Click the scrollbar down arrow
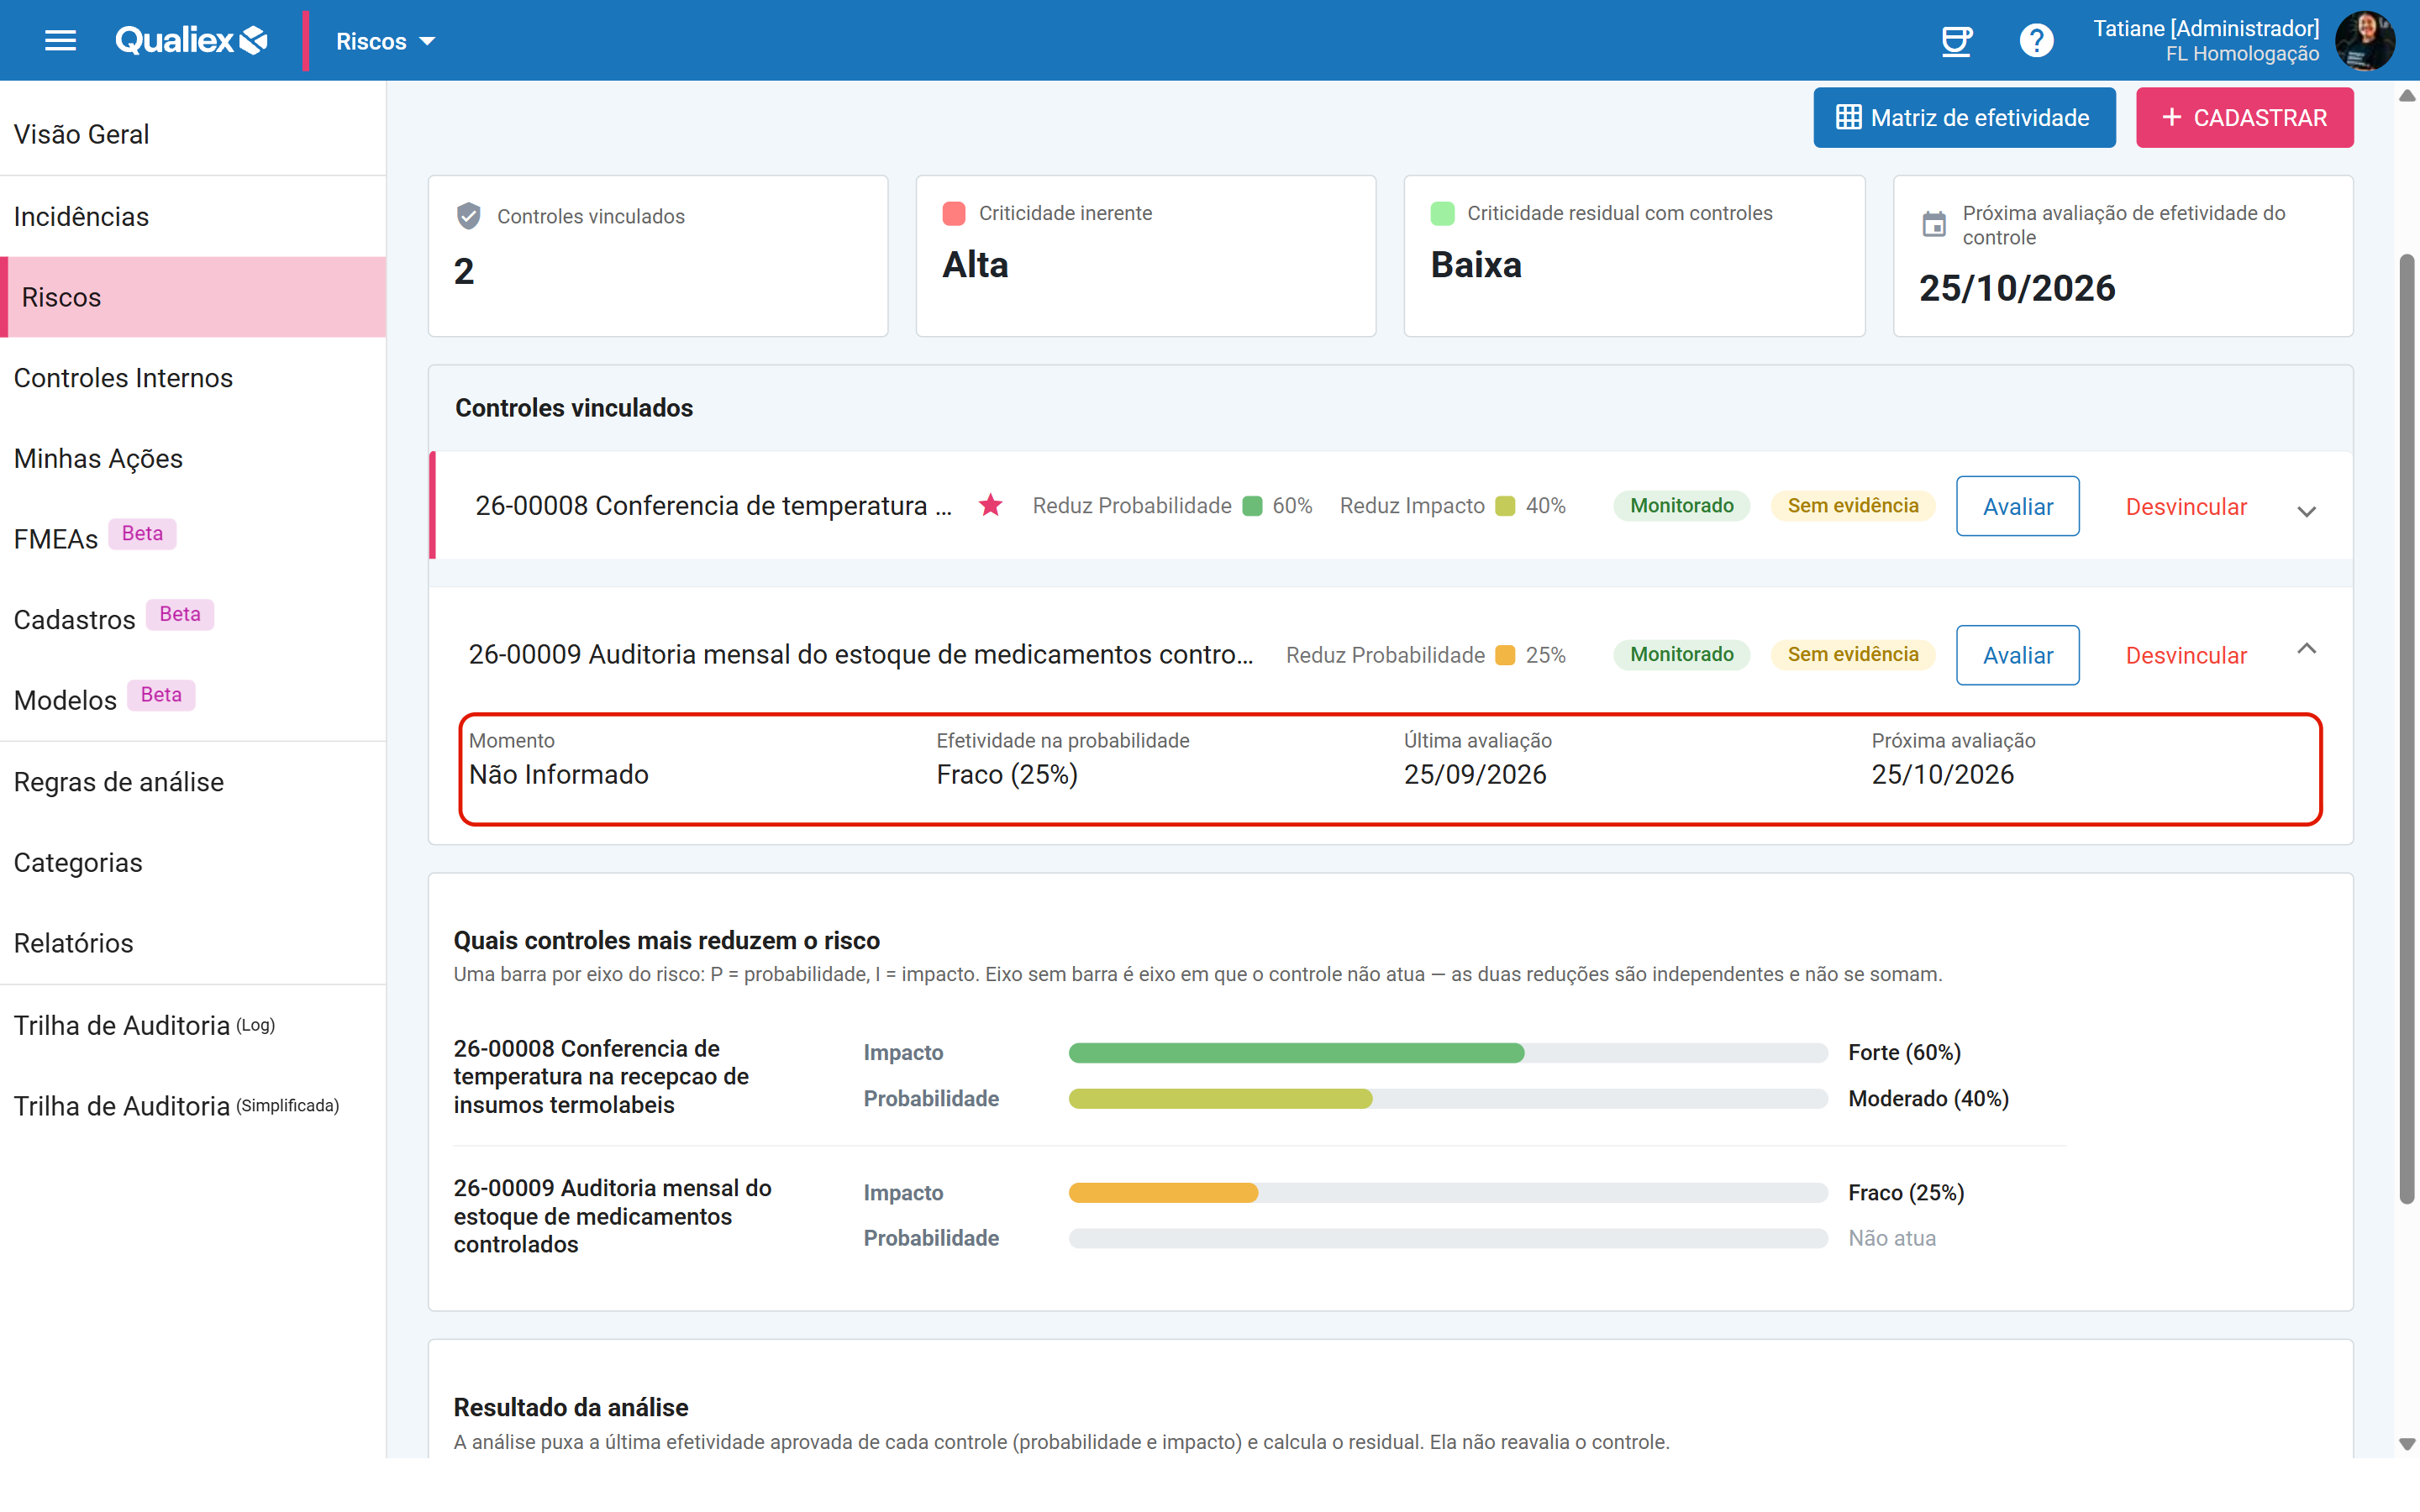This screenshot has width=2420, height=1512. click(2407, 1444)
